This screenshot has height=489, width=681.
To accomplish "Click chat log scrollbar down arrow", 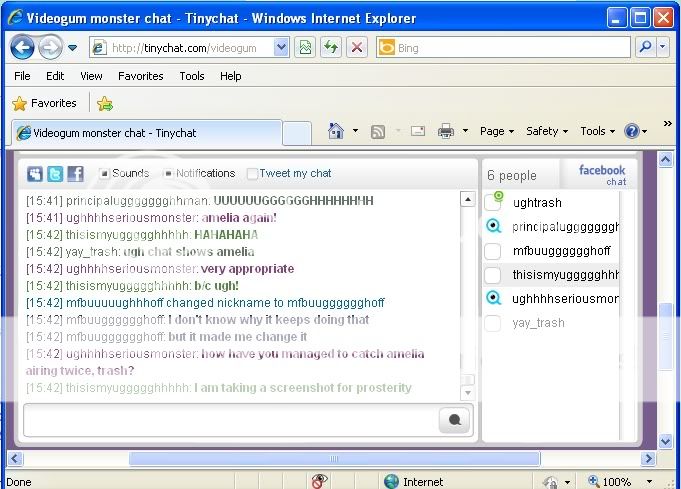I will (467, 393).
